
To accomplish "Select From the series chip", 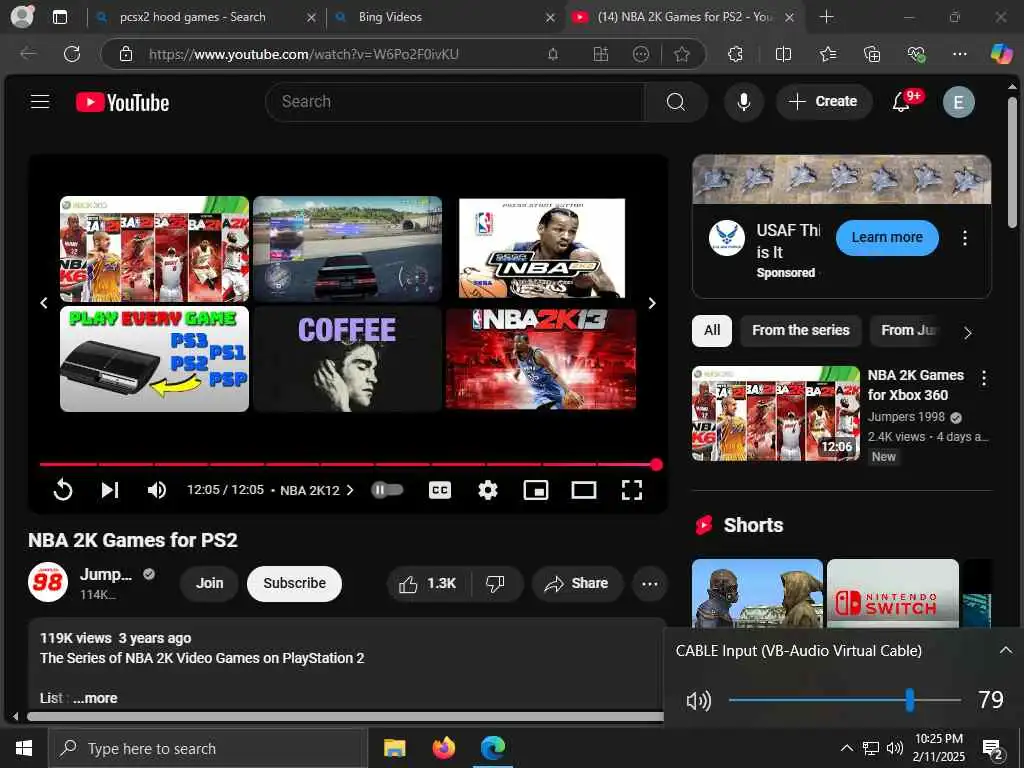I will coord(801,330).
